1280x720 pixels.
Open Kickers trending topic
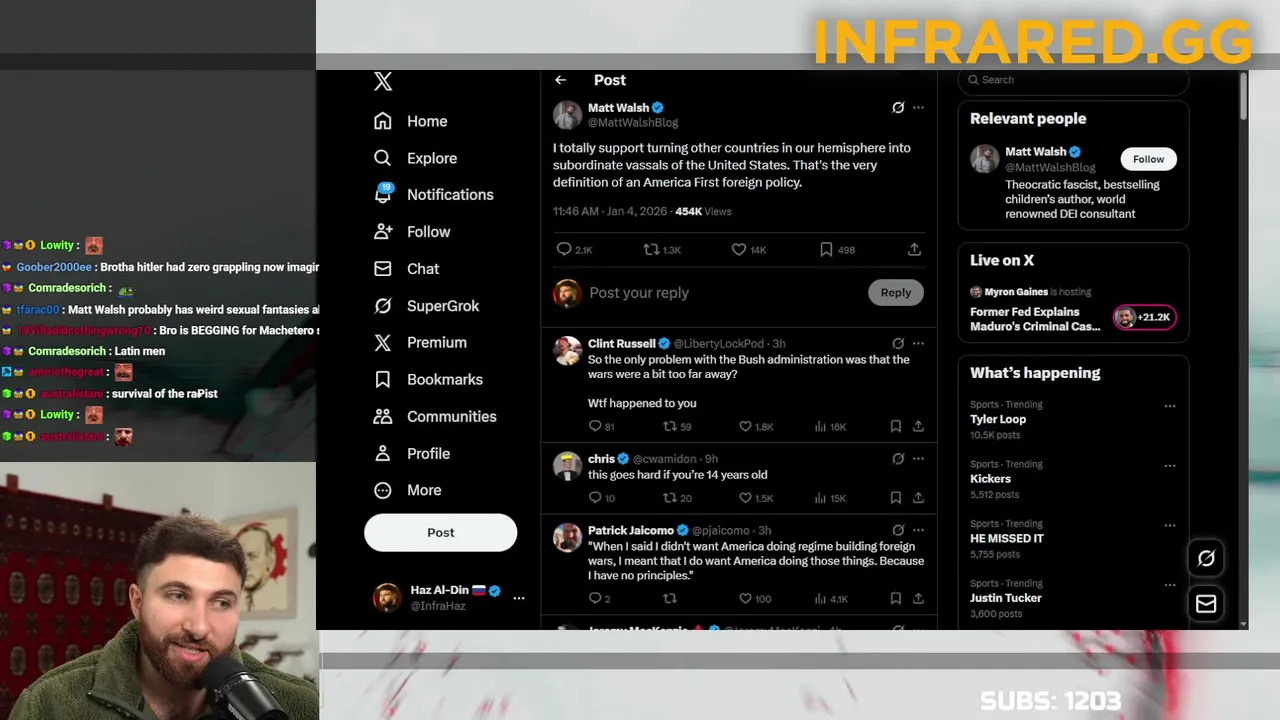point(990,479)
